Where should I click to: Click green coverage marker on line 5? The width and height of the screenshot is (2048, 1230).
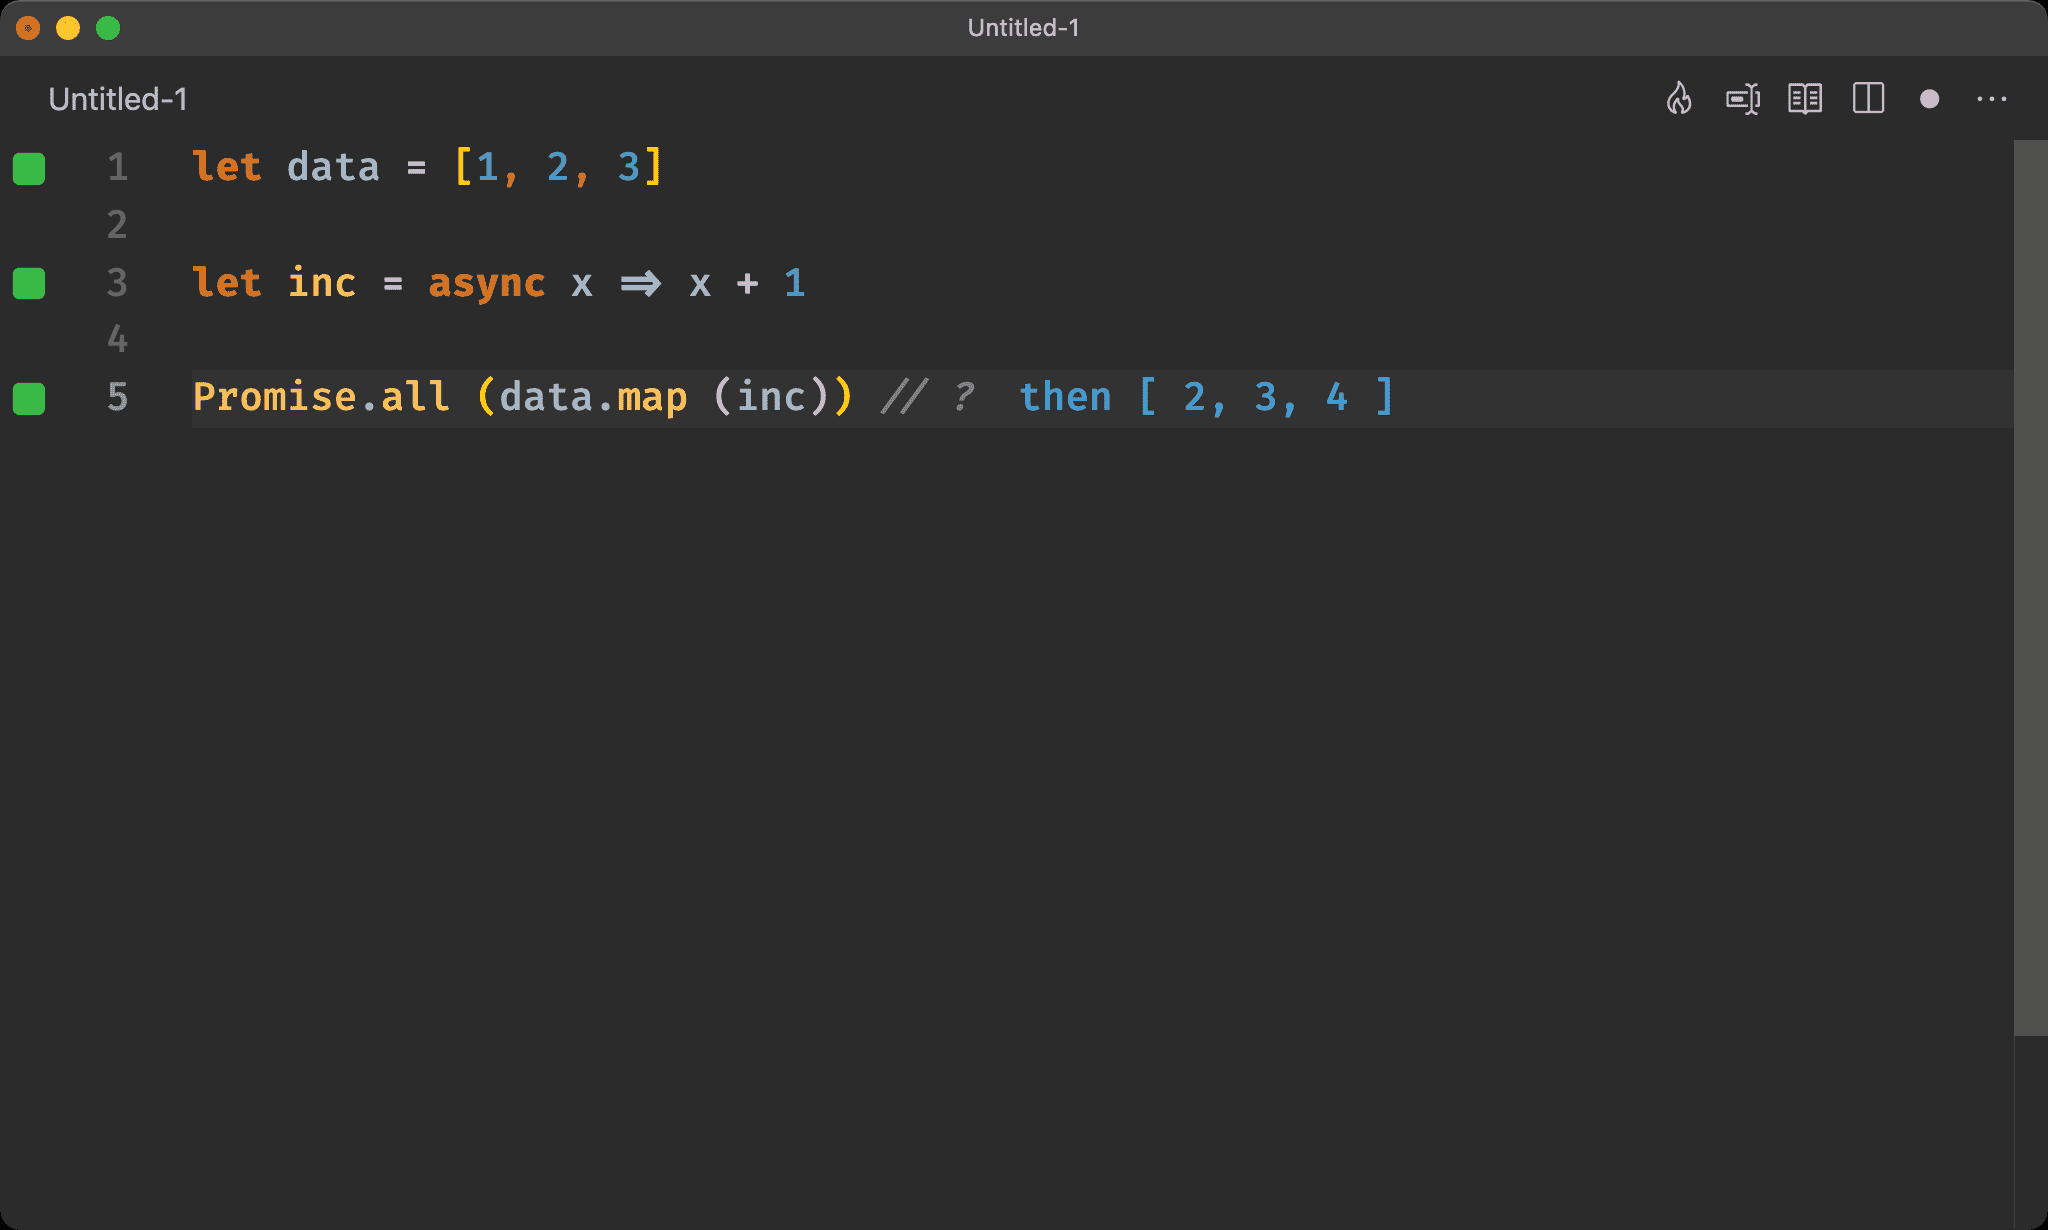29,399
